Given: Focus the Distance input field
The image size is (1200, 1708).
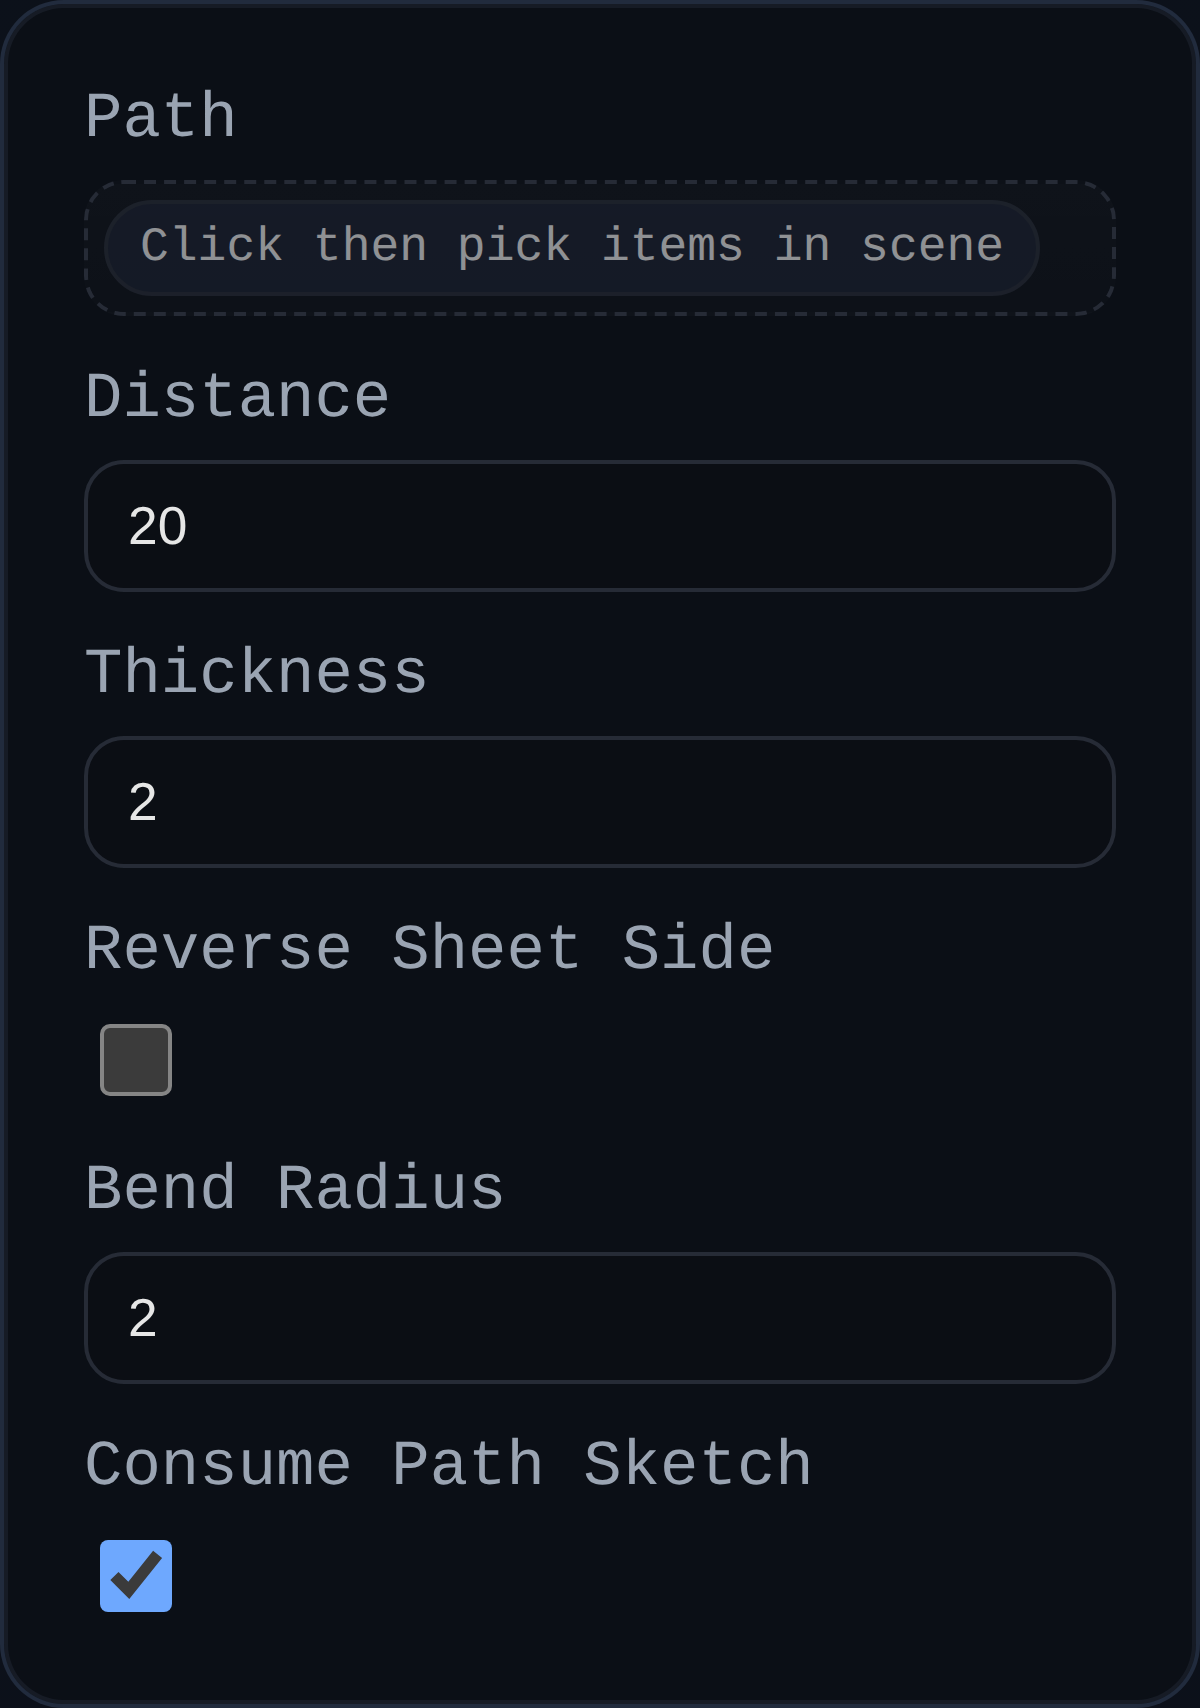Looking at the screenshot, I should coord(600,526).
